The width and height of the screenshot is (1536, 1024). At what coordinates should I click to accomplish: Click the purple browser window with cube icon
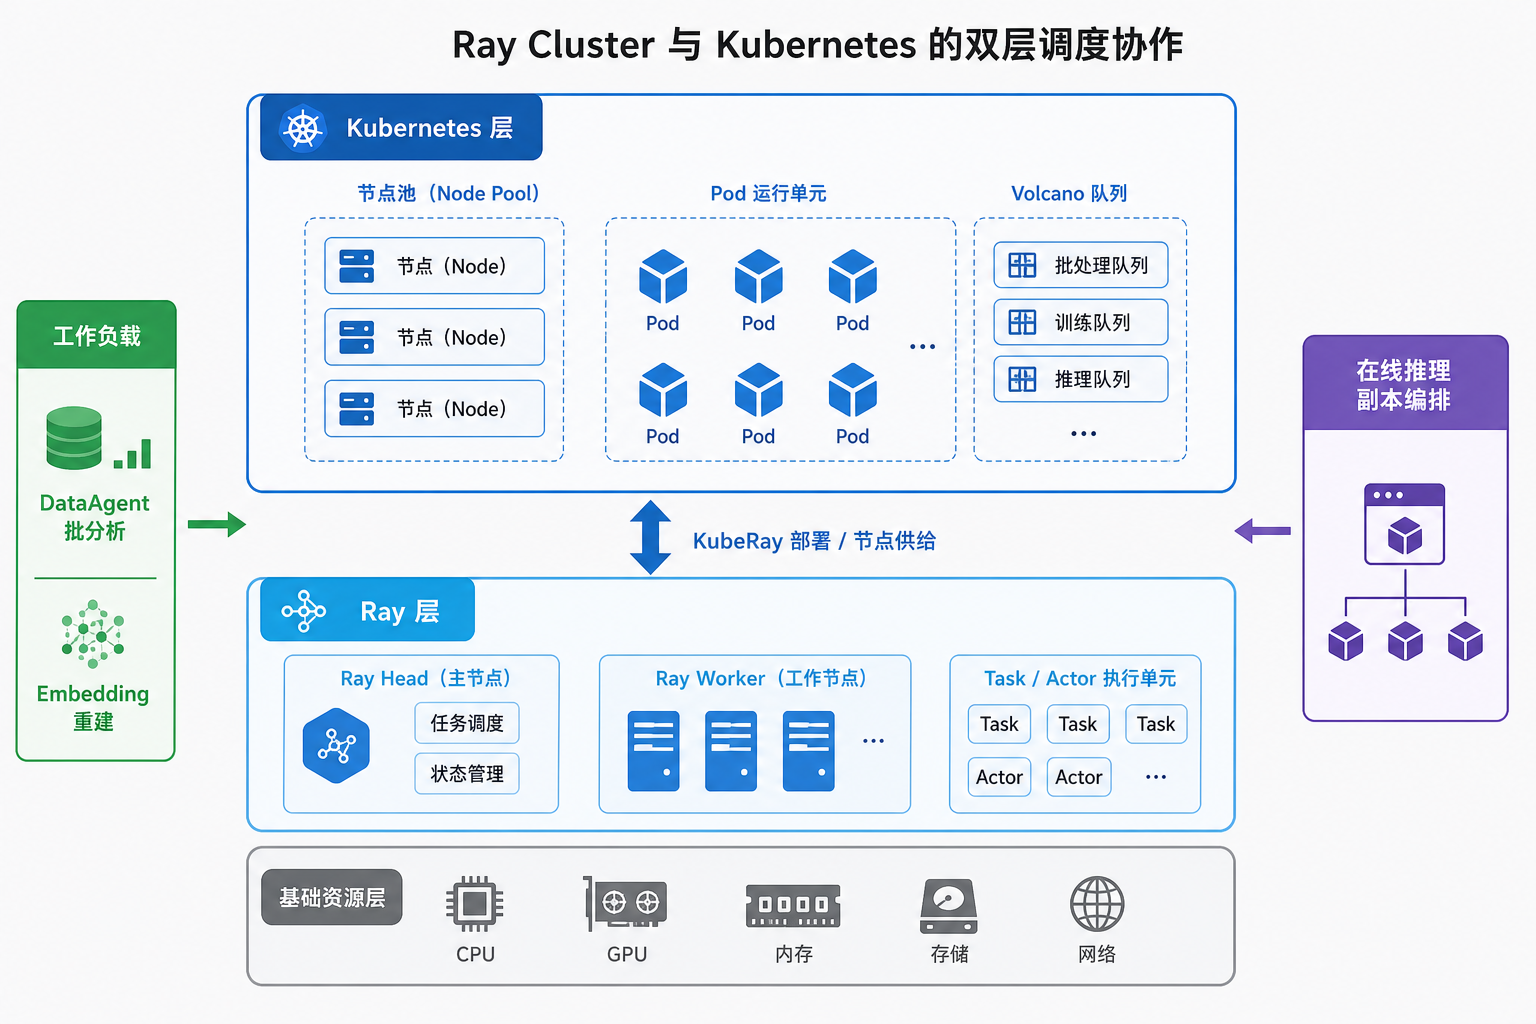tap(1405, 524)
